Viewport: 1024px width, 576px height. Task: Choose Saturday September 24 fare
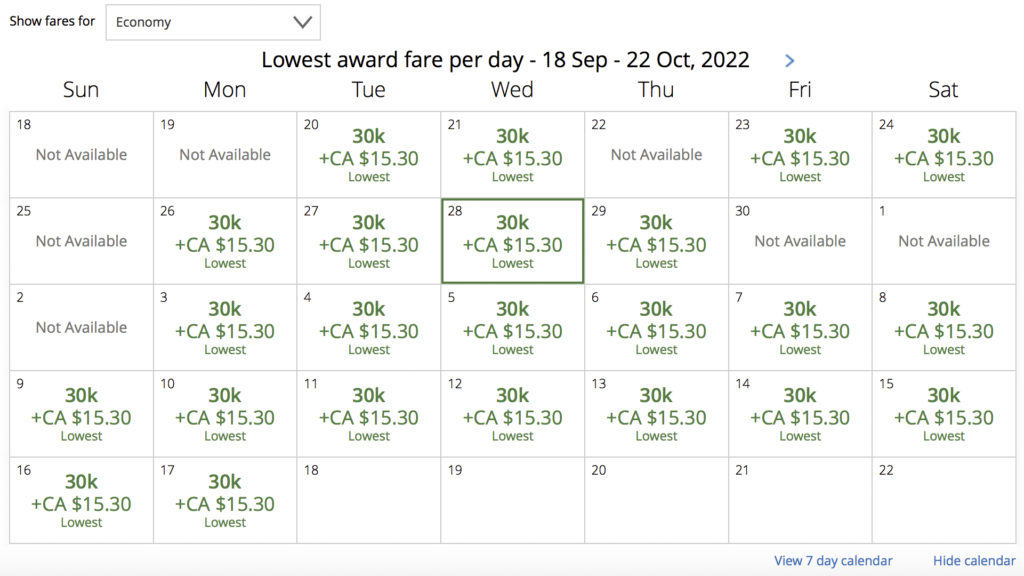coord(944,155)
